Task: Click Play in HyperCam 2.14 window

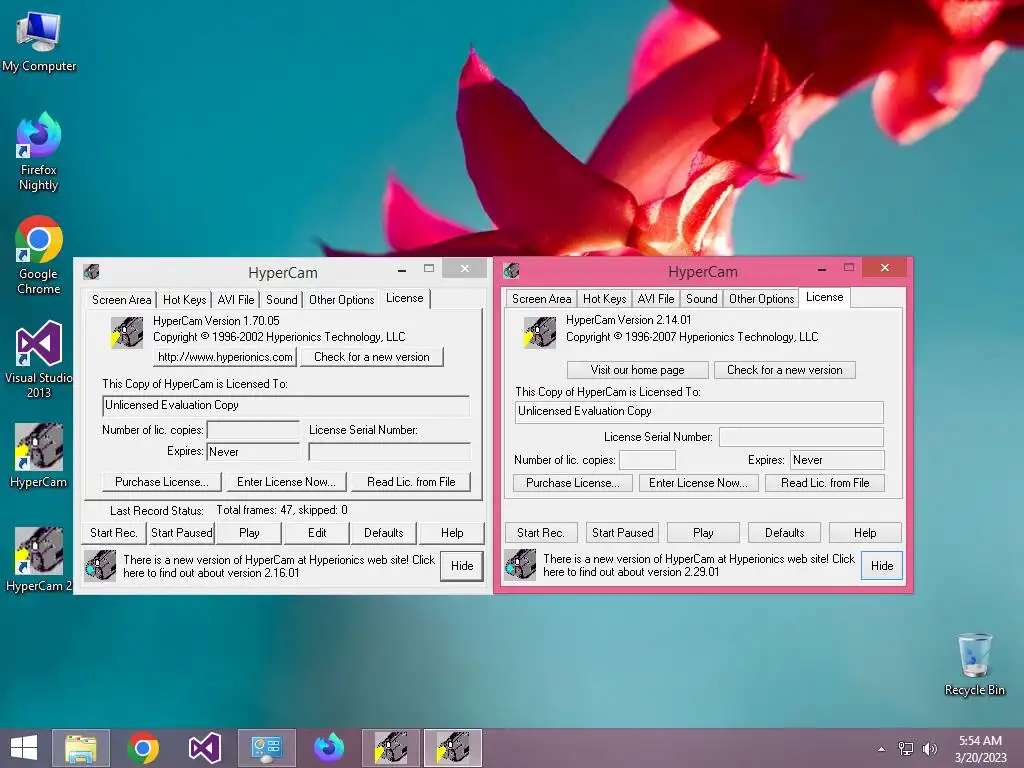Action: (x=703, y=533)
